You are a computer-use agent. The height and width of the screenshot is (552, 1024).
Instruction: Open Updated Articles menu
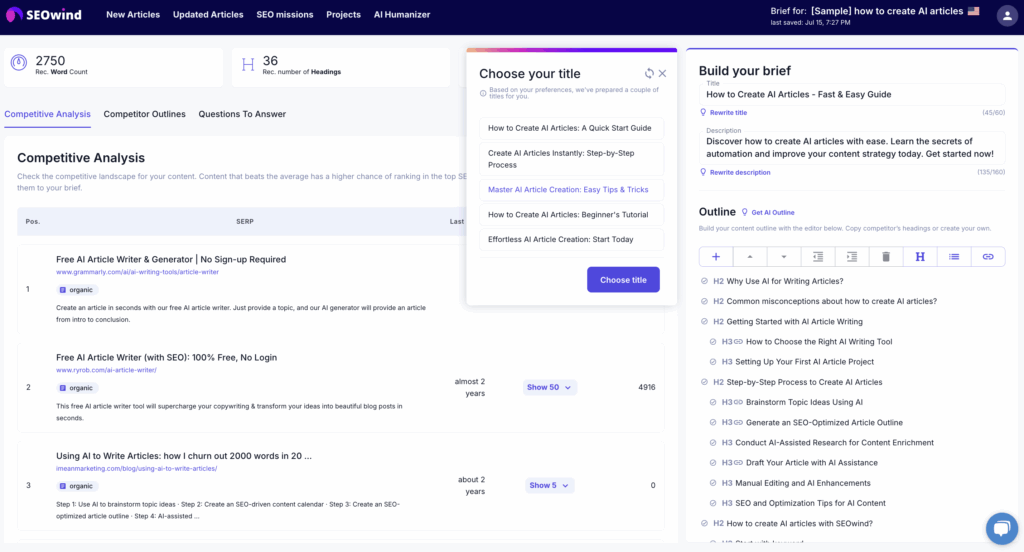coord(208,14)
